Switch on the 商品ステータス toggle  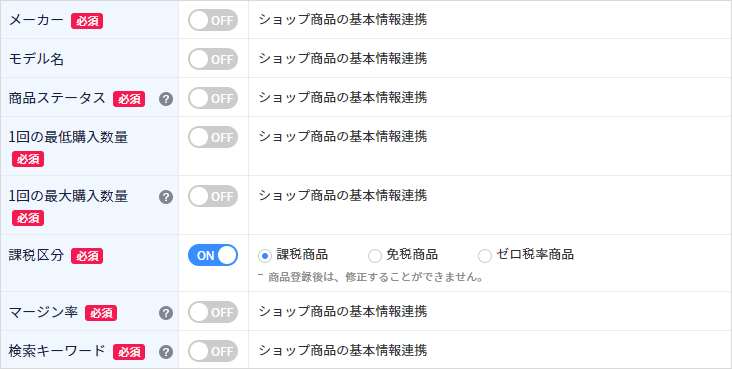pyautogui.click(x=213, y=99)
